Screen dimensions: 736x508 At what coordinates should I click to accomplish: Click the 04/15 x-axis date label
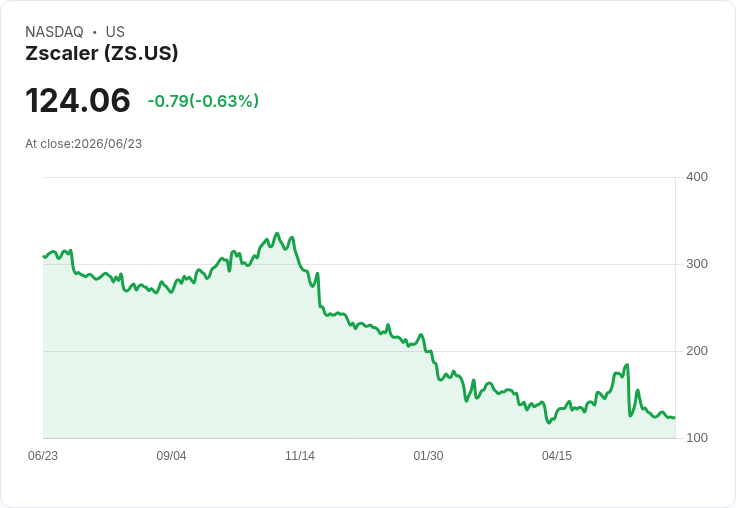[557, 455]
